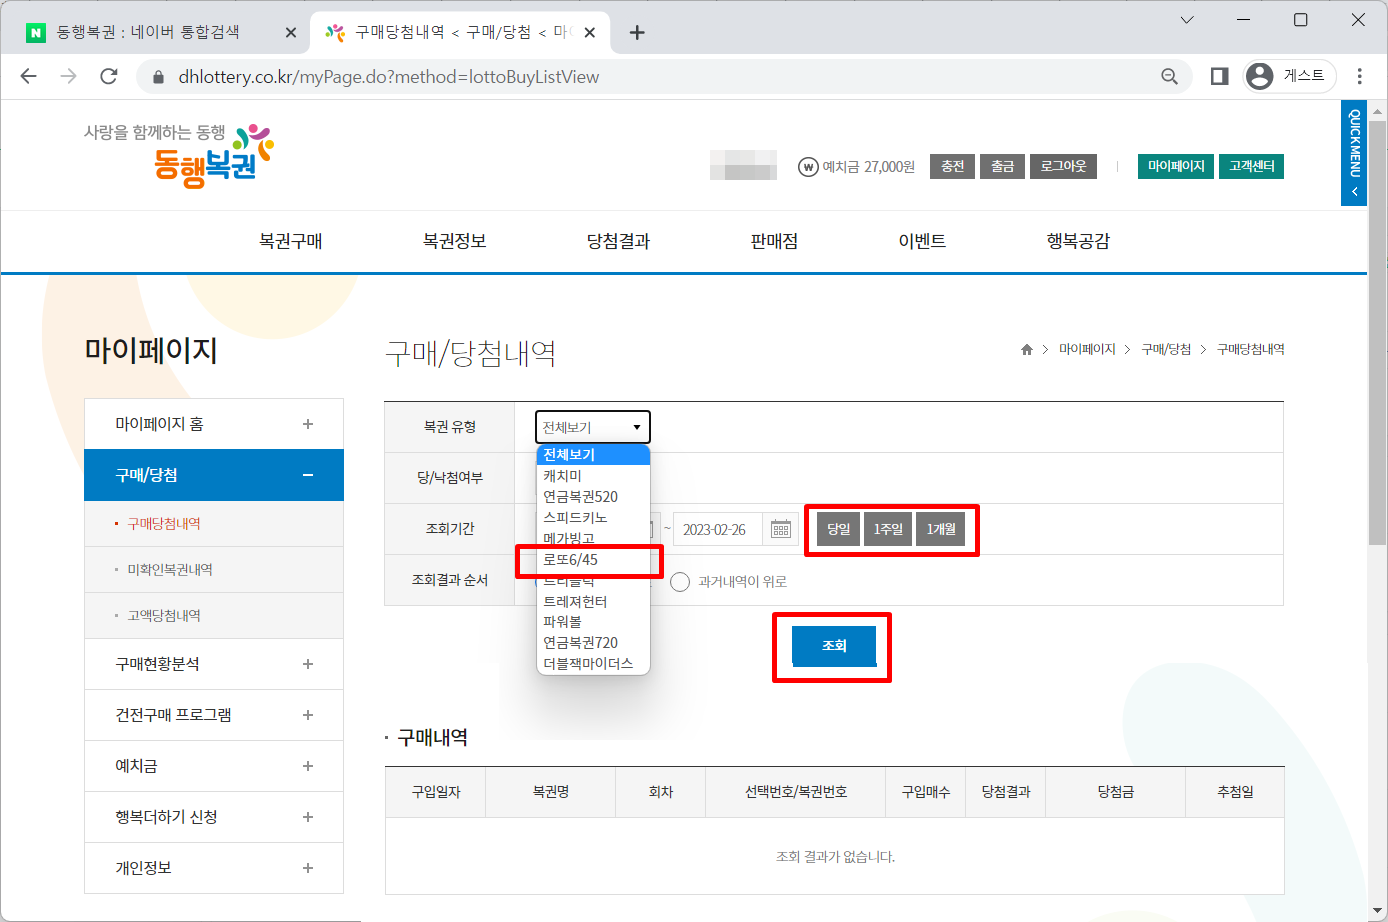Screen dimensions: 1388x922
Task: Switch to Naver 동행복권 search tab
Action: [x=150, y=32]
